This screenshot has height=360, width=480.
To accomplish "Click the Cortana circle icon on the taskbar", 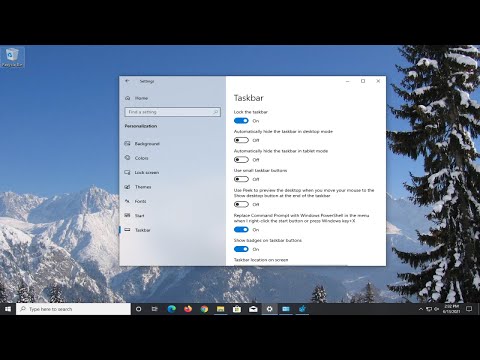I will (138, 309).
